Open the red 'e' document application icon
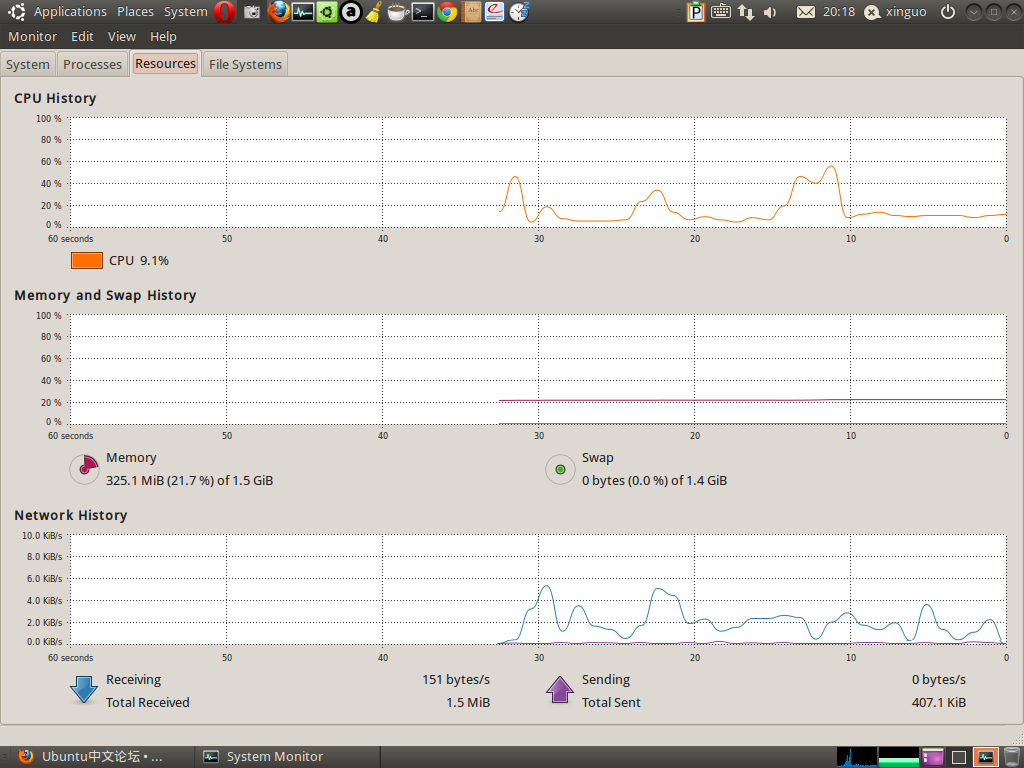This screenshot has width=1024, height=768. point(494,12)
